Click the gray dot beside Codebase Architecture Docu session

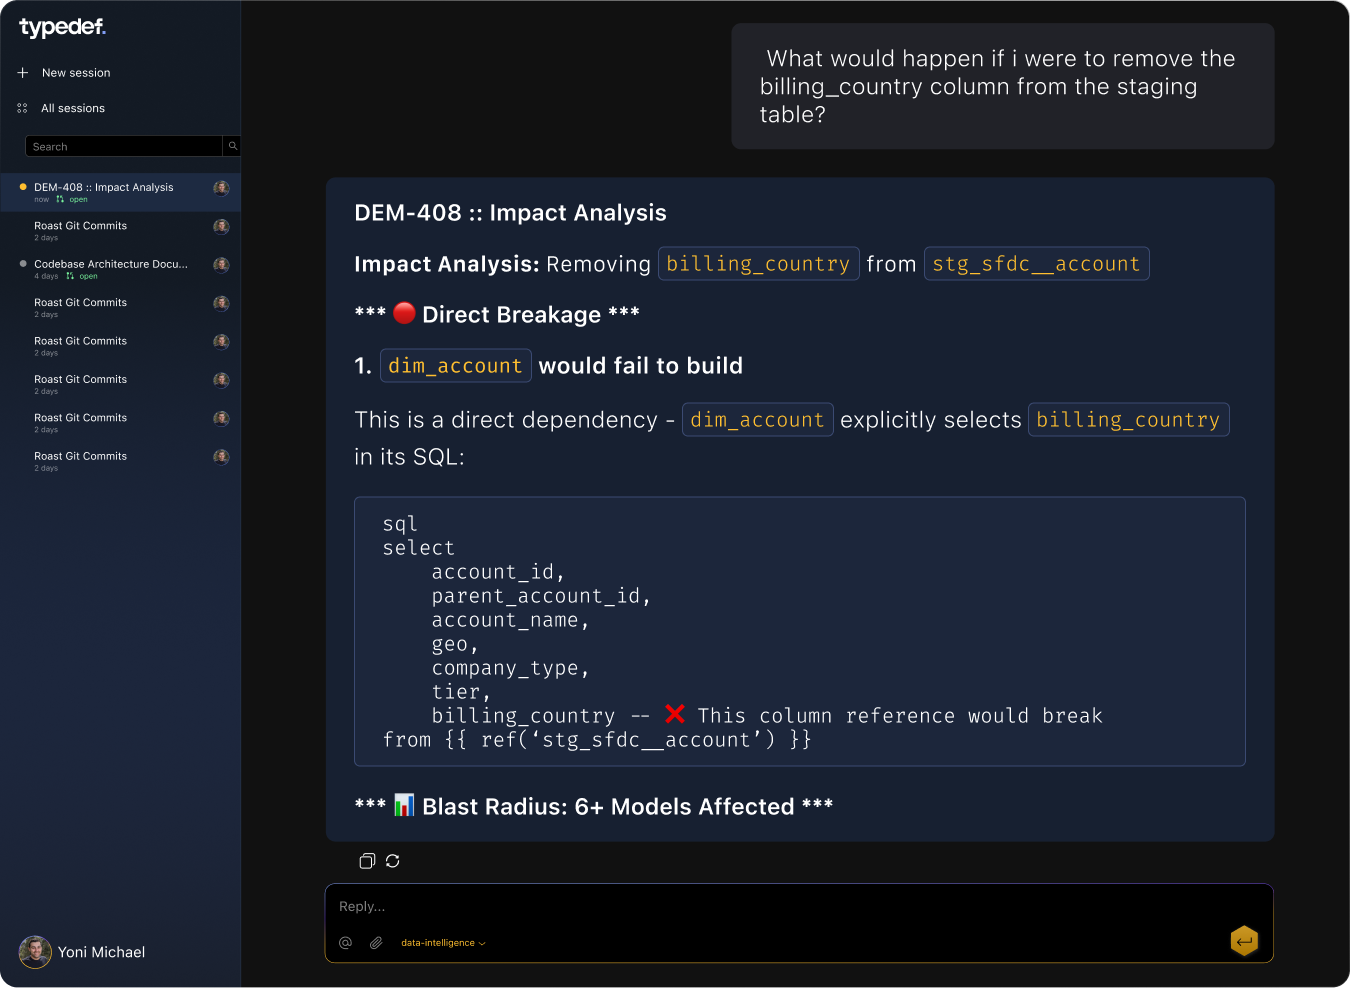click(x=23, y=263)
